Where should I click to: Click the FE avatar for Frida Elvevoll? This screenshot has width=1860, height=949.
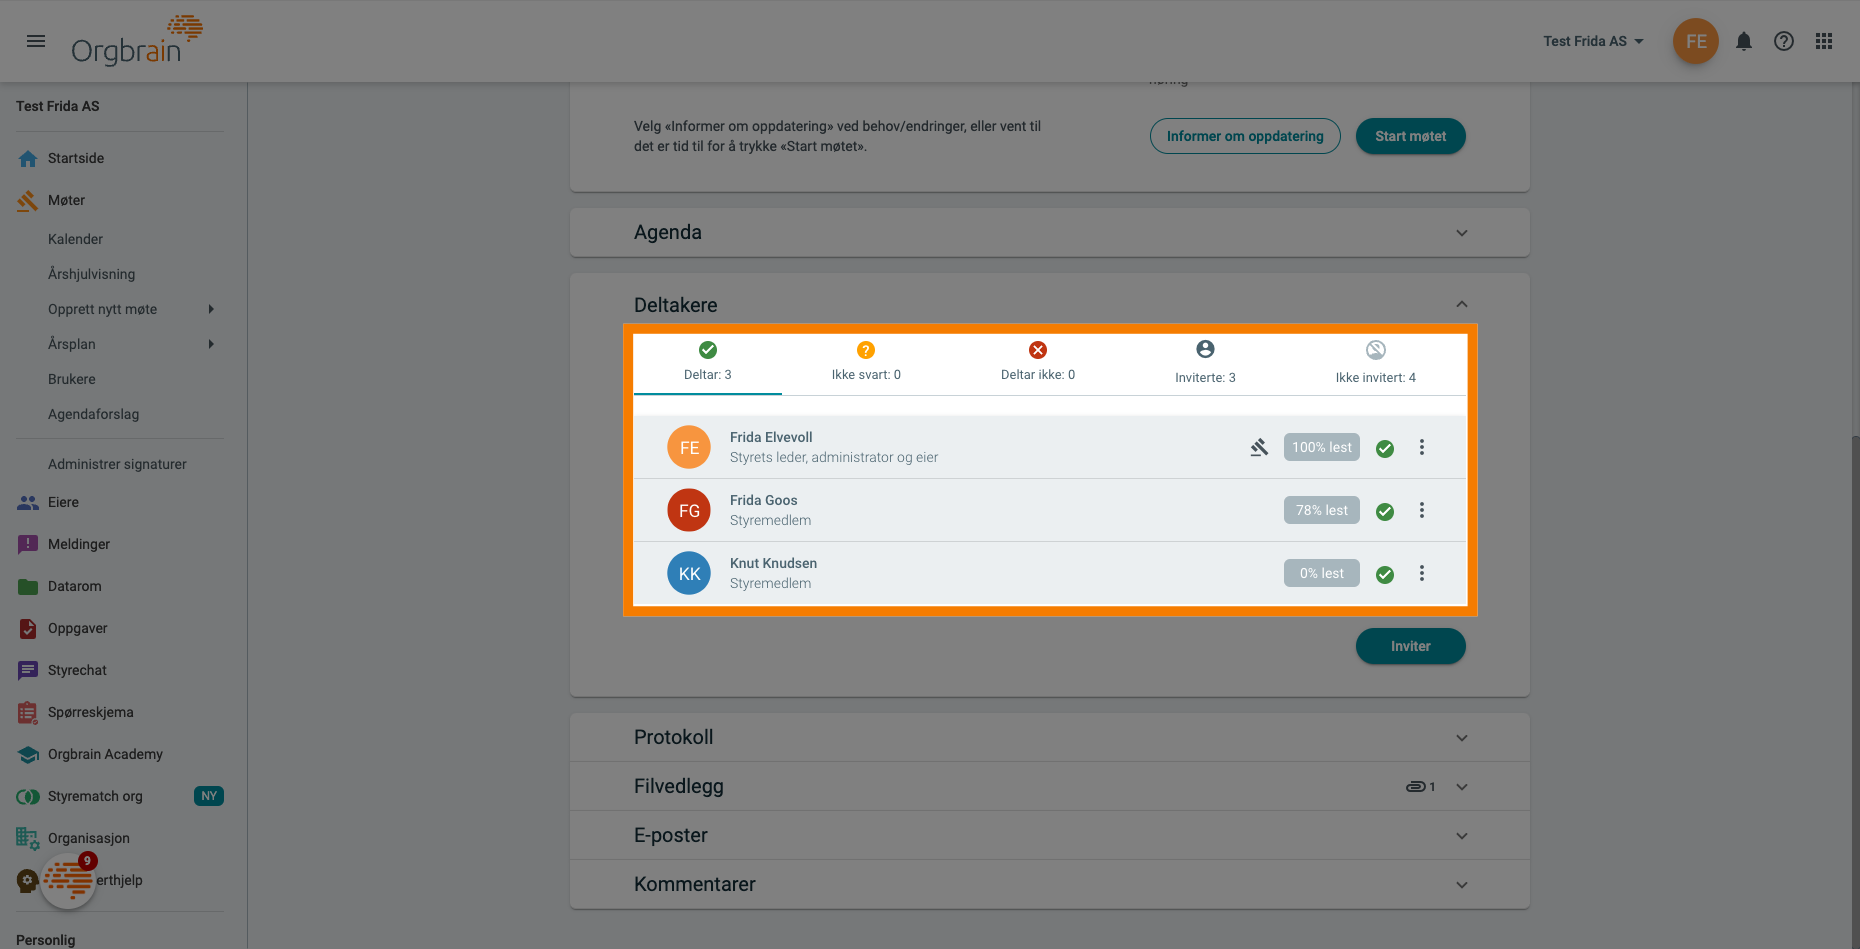[x=689, y=447]
